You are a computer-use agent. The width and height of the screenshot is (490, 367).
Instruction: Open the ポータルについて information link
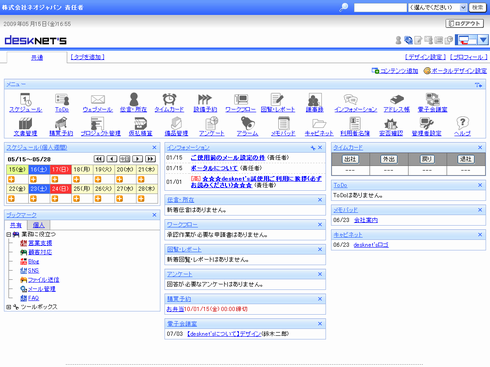214,168
